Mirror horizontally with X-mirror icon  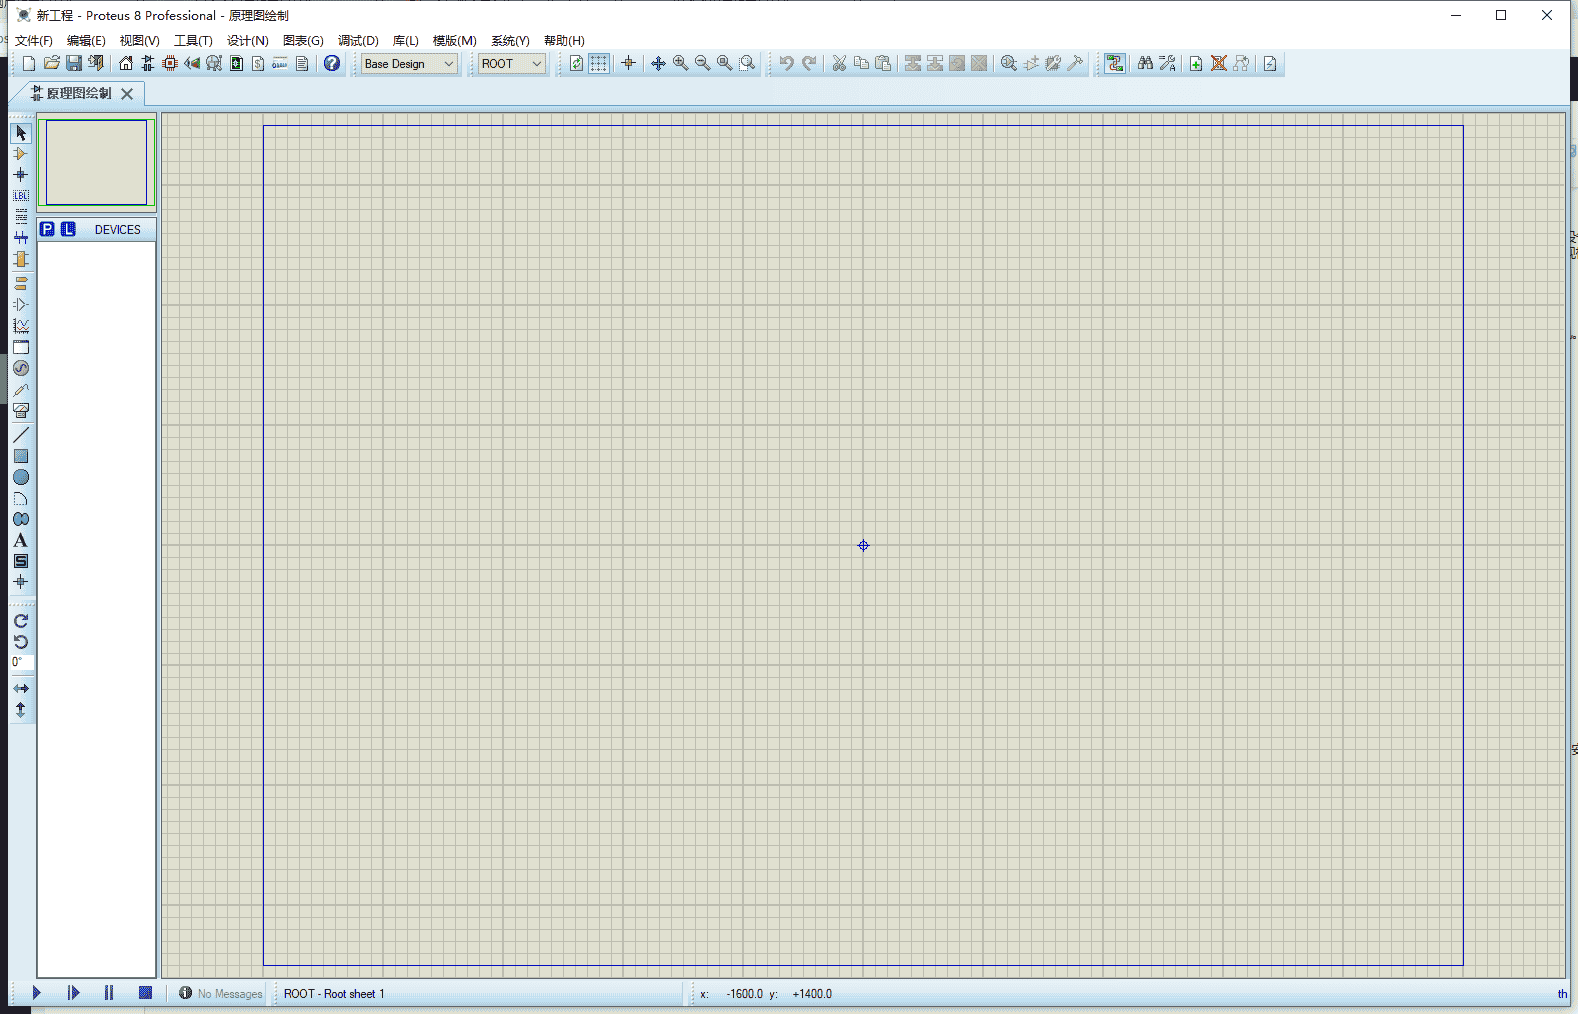click(x=21, y=689)
